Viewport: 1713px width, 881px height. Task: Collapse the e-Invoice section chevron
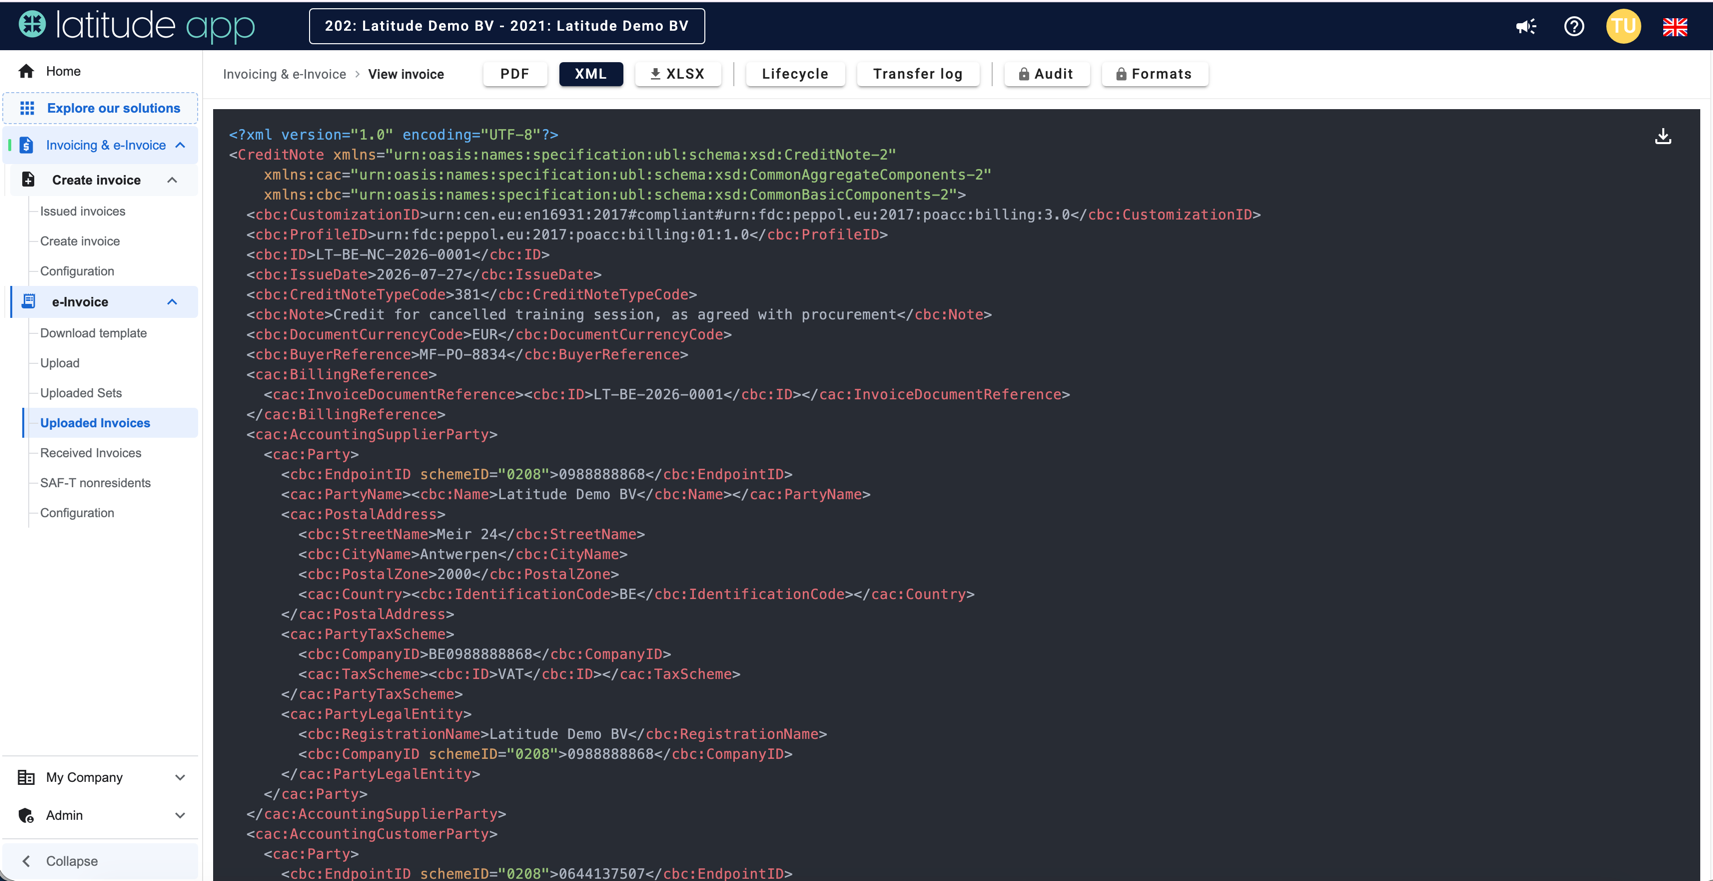(172, 302)
